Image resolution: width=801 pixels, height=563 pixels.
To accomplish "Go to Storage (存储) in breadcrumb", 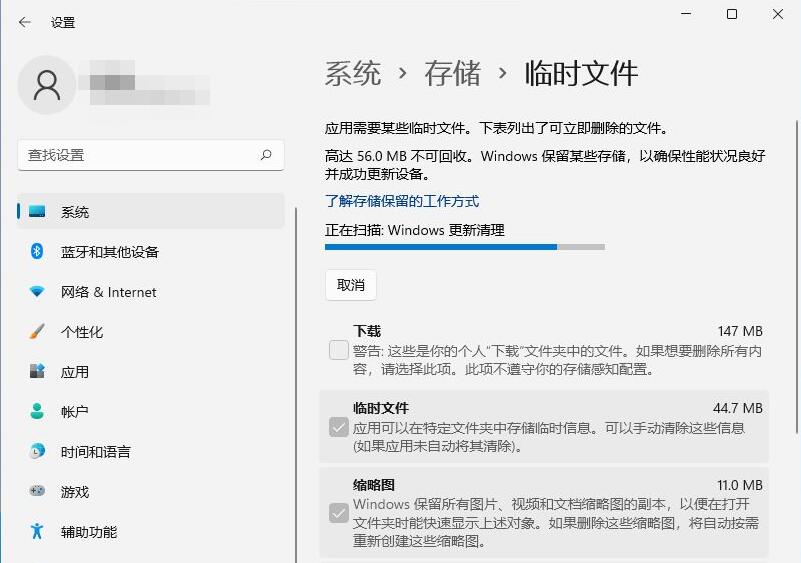I will (x=452, y=73).
